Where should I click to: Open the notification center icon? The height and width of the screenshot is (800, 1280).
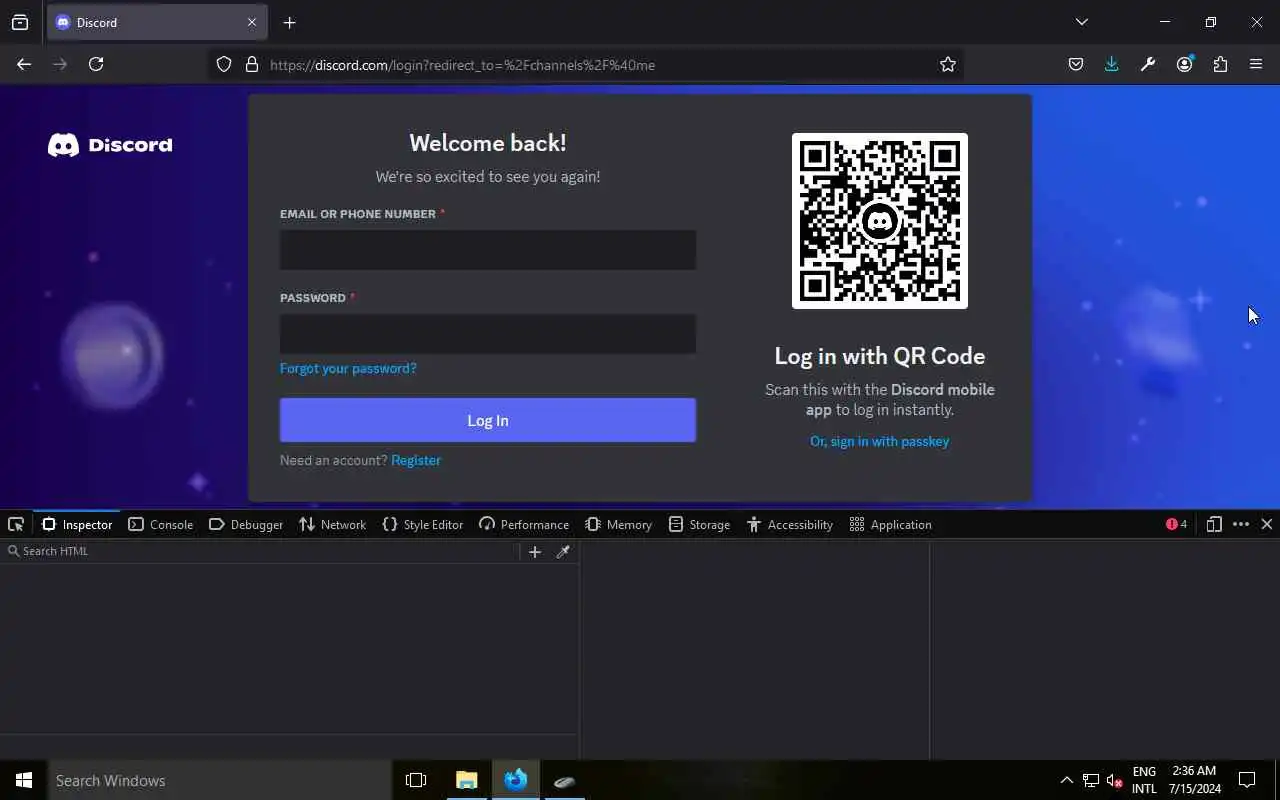click(x=1247, y=780)
